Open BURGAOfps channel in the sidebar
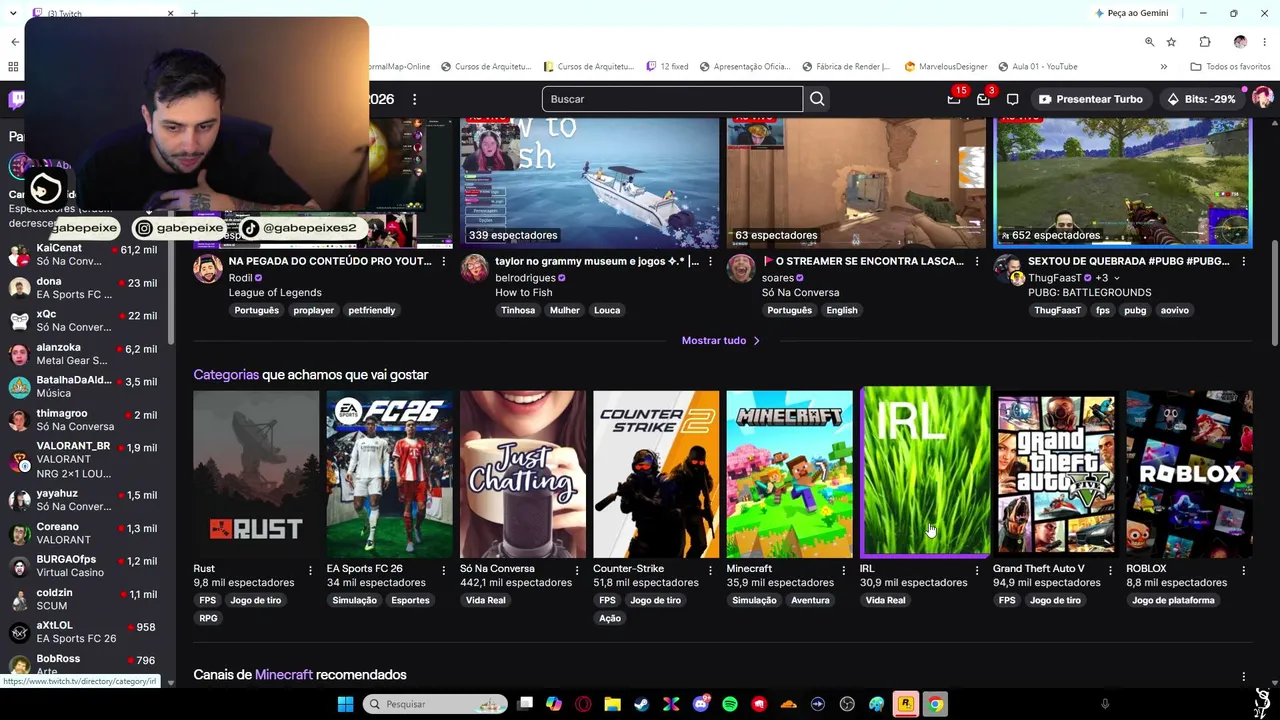Viewport: 1280px width, 720px height. [x=88, y=566]
